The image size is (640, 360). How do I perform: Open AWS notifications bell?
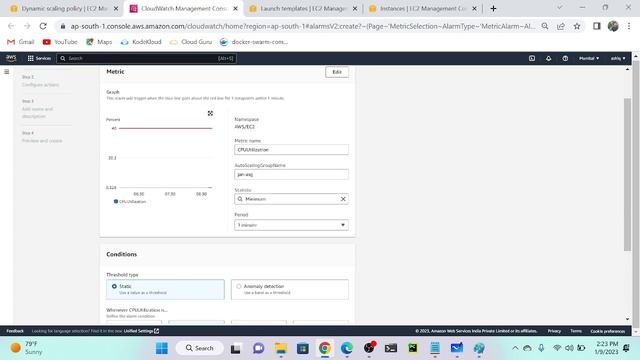549,58
